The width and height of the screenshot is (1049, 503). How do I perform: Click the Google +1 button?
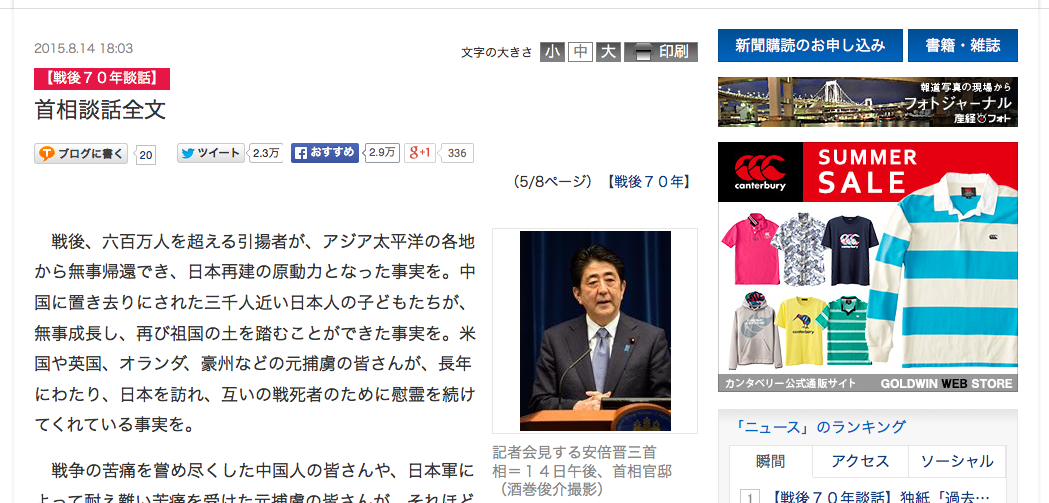[420, 153]
